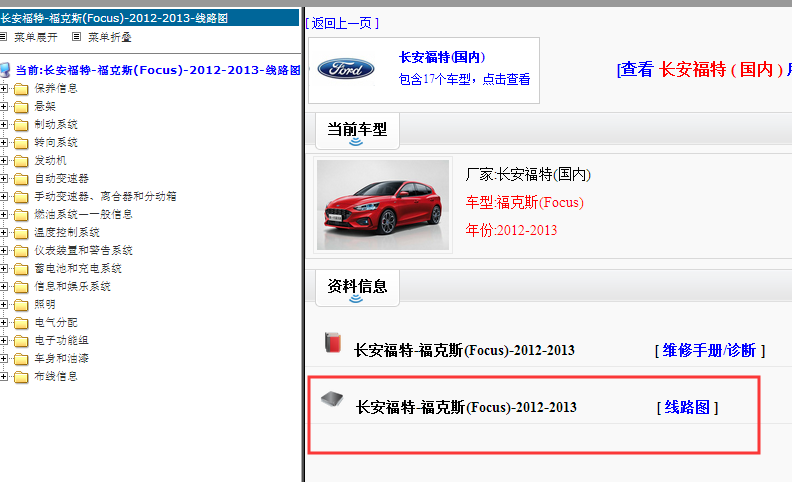Image resolution: width=792 pixels, height=482 pixels.
Task: Click the 手动变速器、离合器和分动箱 folder icon
Action: coord(21,197)
